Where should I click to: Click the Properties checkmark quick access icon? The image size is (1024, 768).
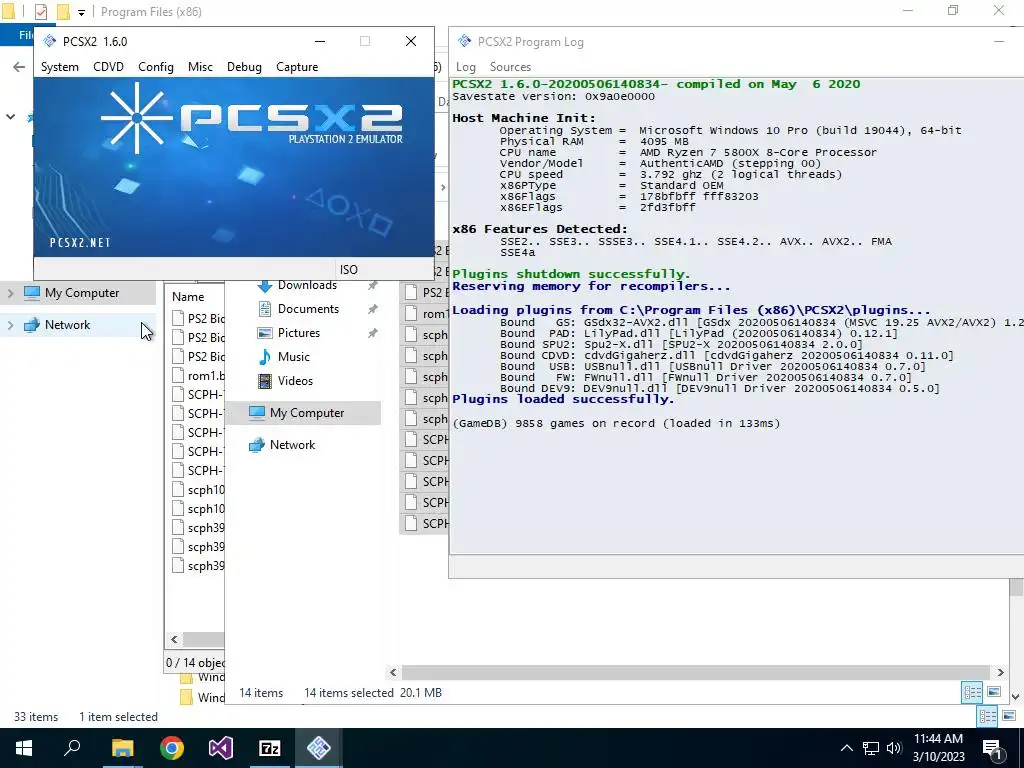pyautogui.click(x=40, y=12)
